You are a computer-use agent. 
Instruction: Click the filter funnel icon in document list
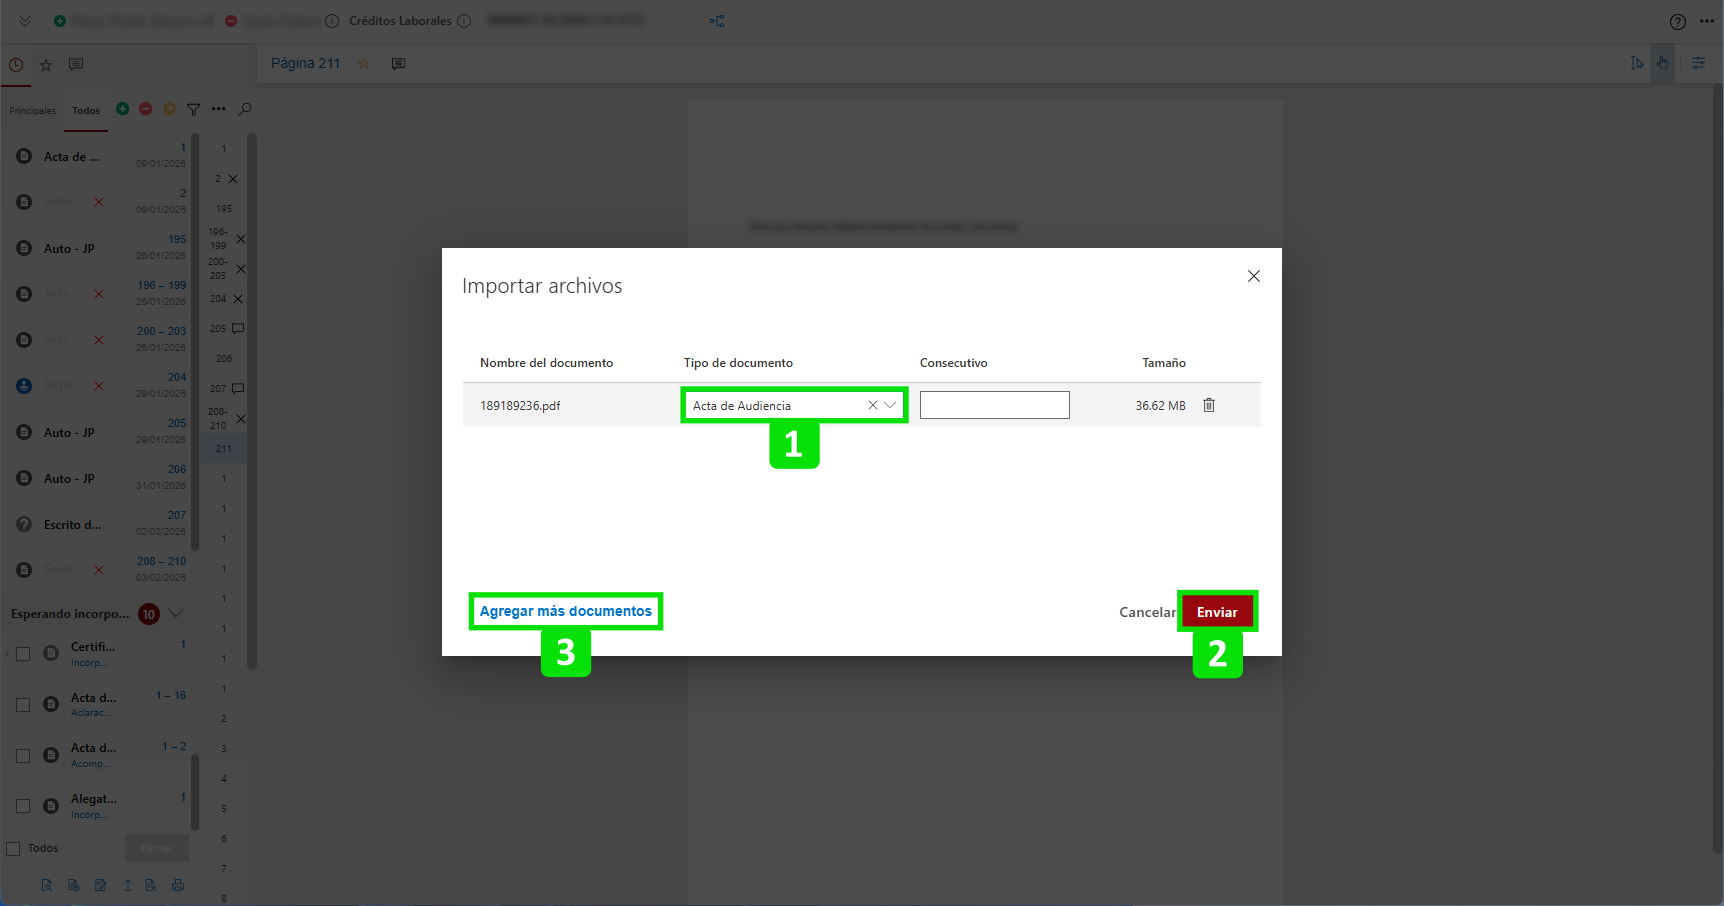pyautogui.click(x=194, y=109)
